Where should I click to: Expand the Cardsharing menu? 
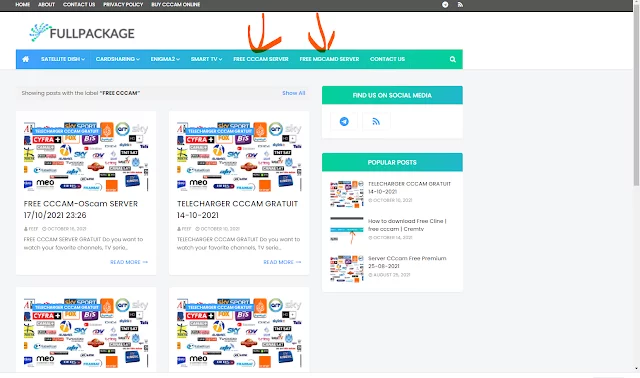[x=118, y=59]
